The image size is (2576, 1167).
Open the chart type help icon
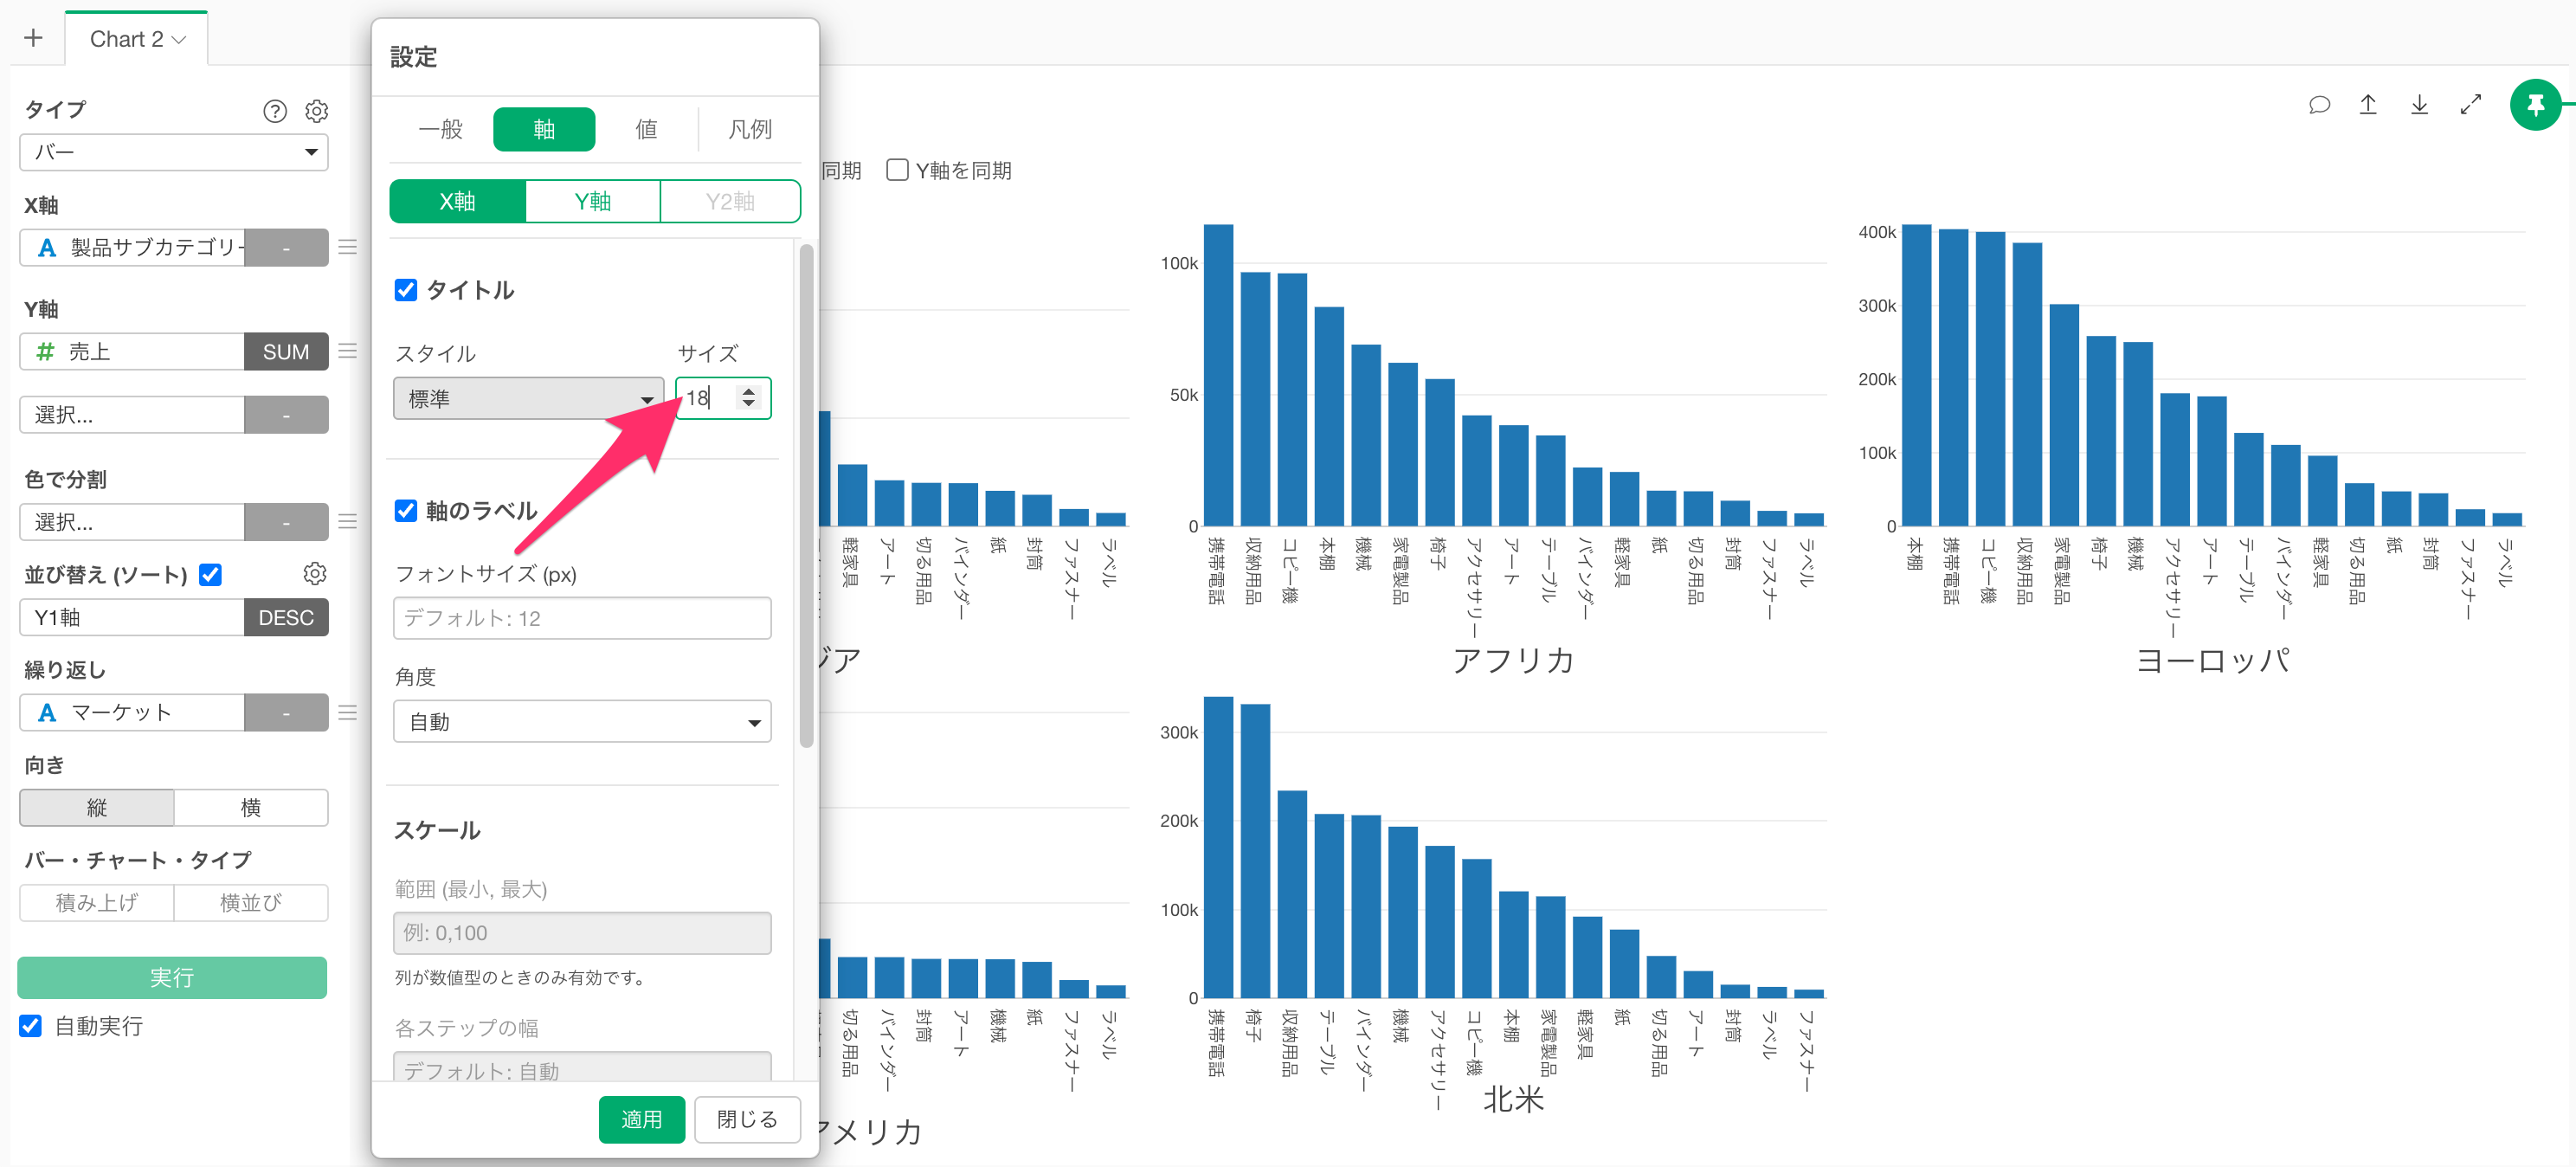(275, 111)
